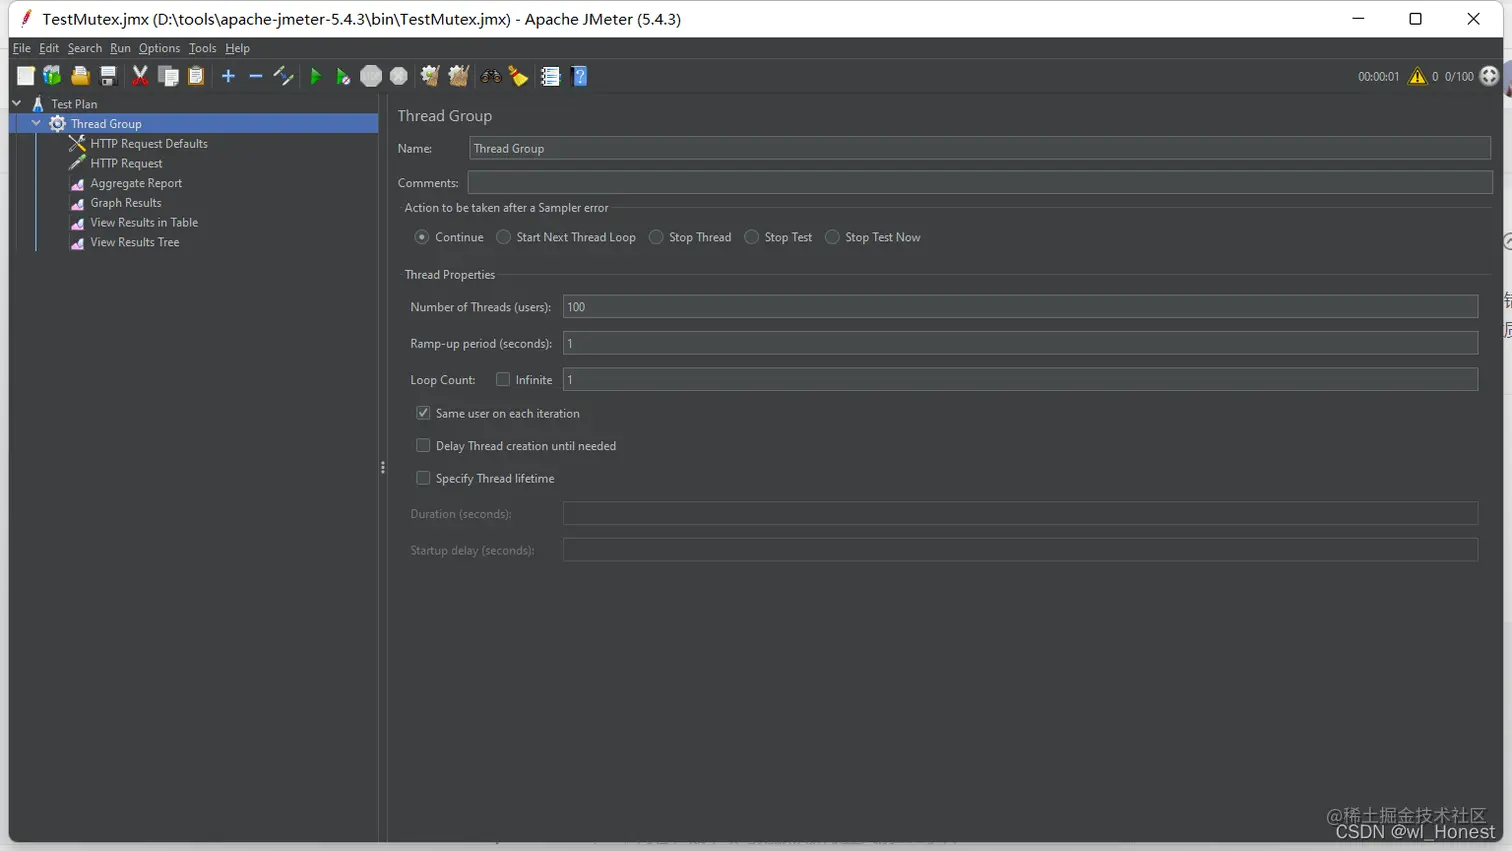
Task: Open Search with the binoculars icon
Action: coord(490,76)
